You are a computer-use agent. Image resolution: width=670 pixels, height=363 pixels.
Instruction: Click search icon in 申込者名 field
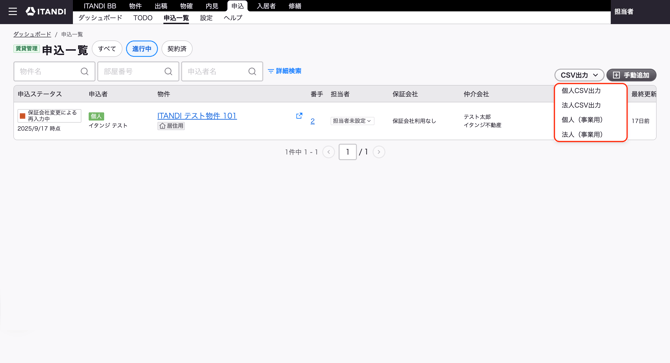tap(252, 71)
